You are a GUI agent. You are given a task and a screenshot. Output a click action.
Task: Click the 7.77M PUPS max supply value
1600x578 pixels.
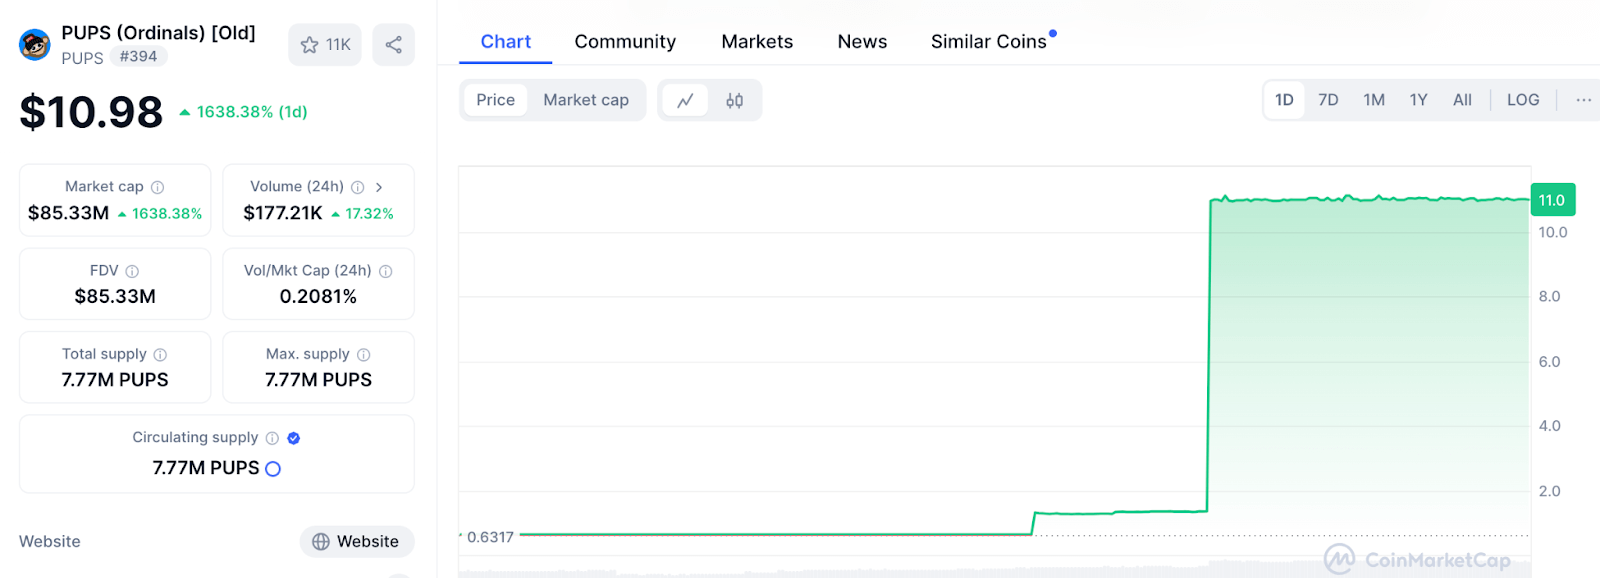tap(318, 380)
